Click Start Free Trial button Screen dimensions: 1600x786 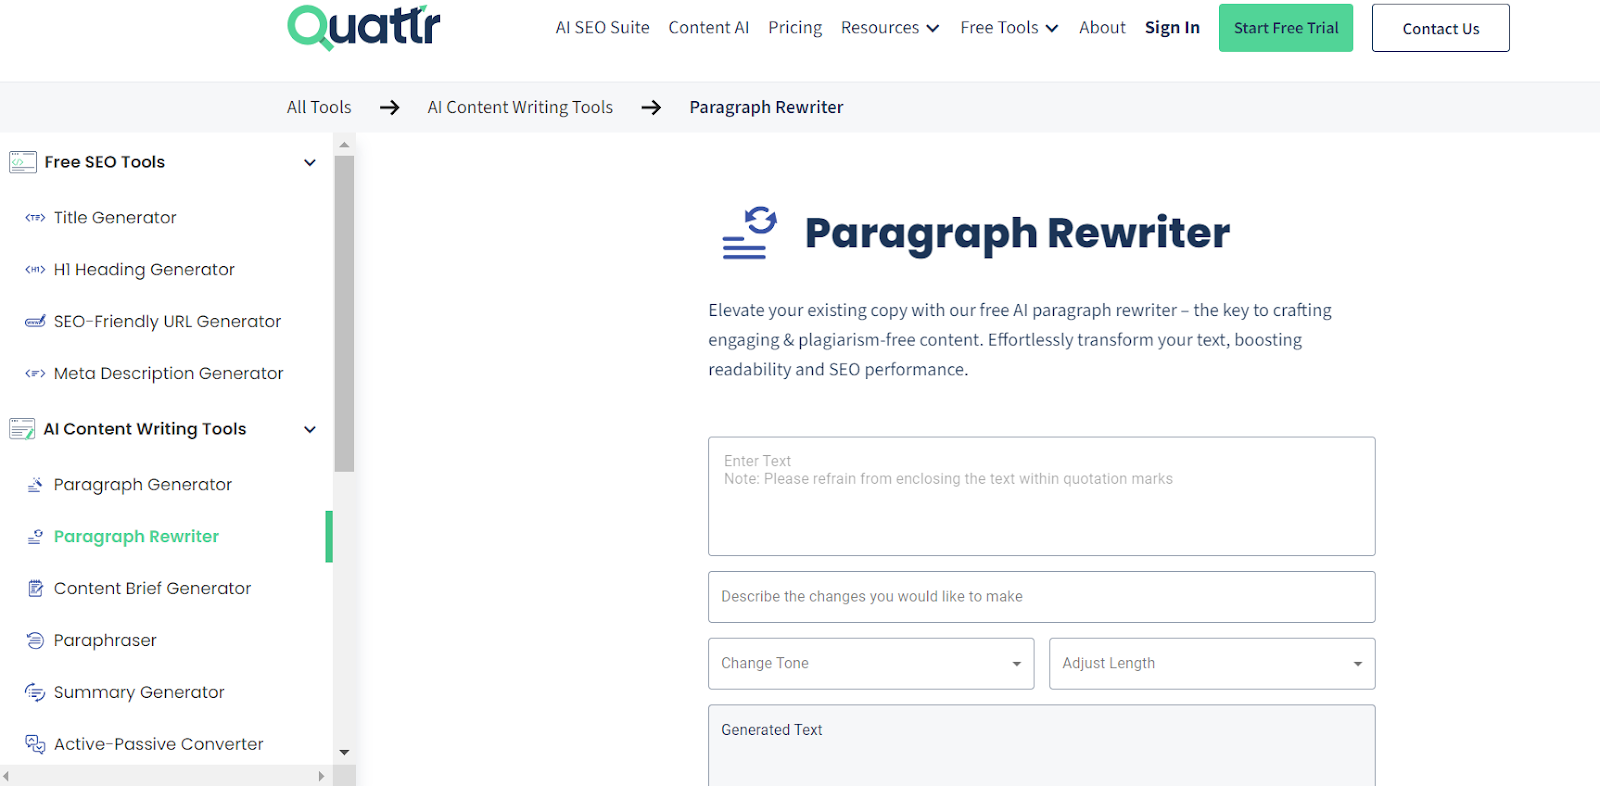point(1286,28)
